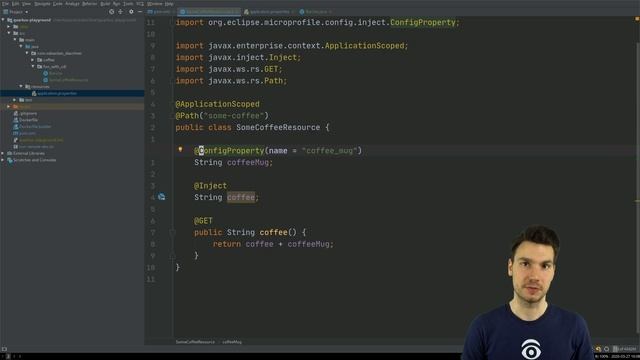The image size is (640, 360).
Task: Collapse the com.sebastian_daschner package
Action: (27, 53)
